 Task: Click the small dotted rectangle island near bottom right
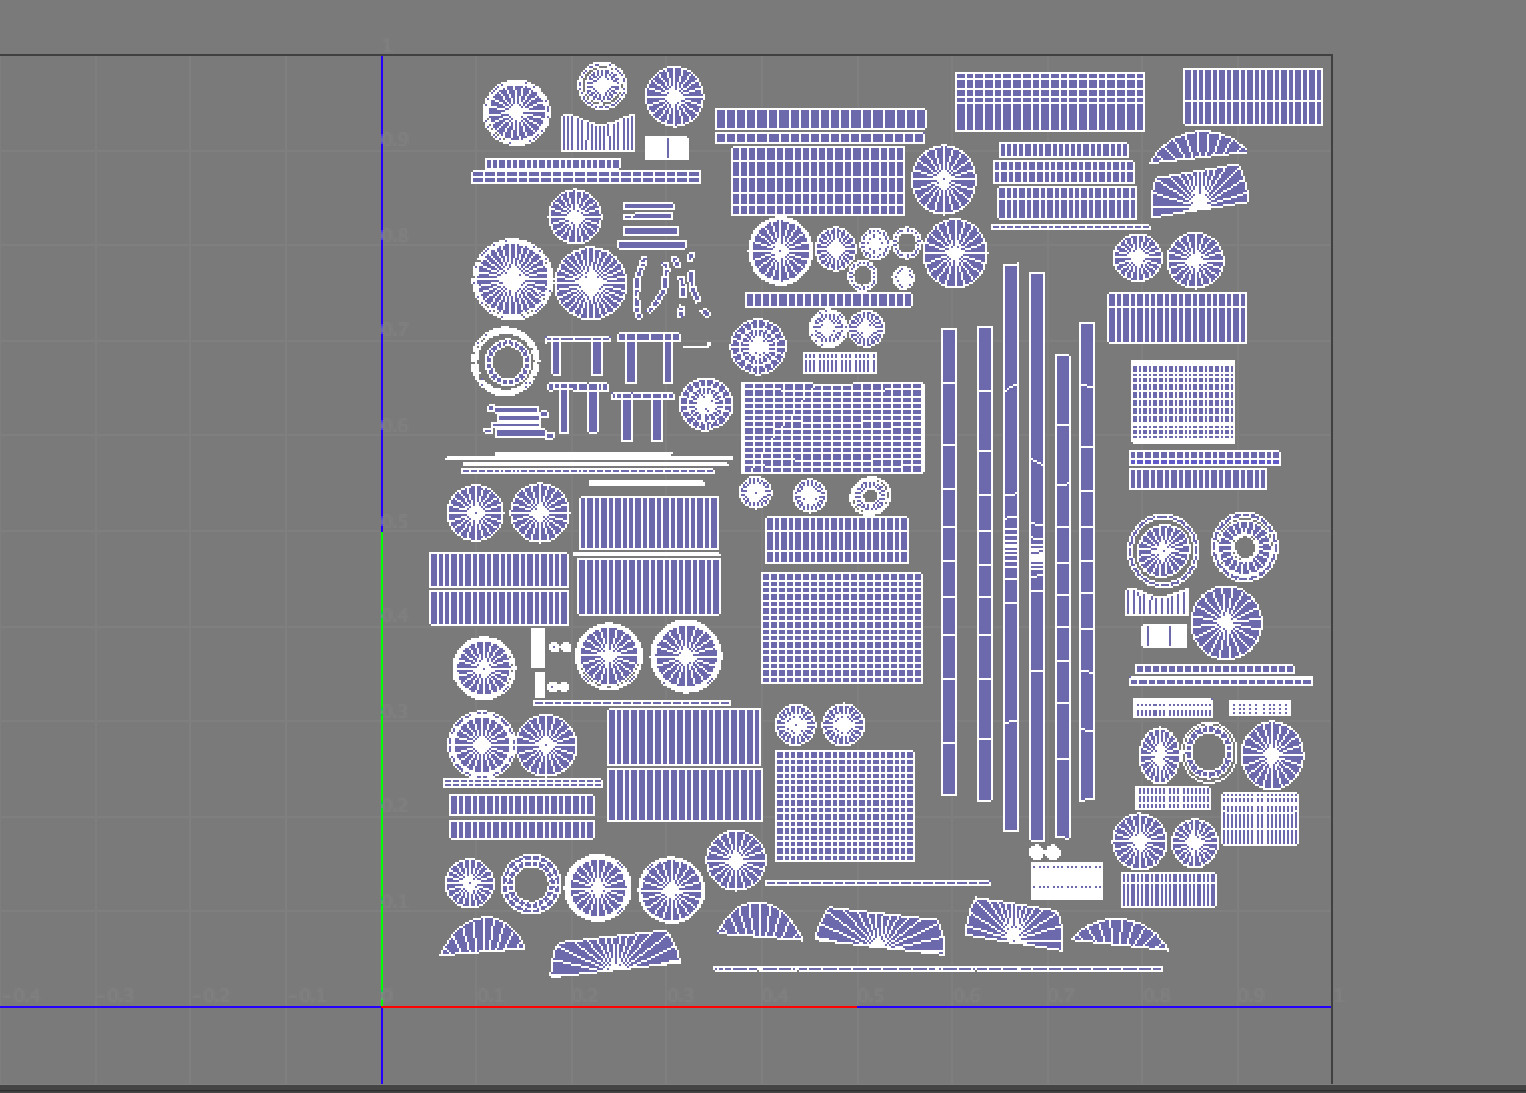tap(1065, 880)
